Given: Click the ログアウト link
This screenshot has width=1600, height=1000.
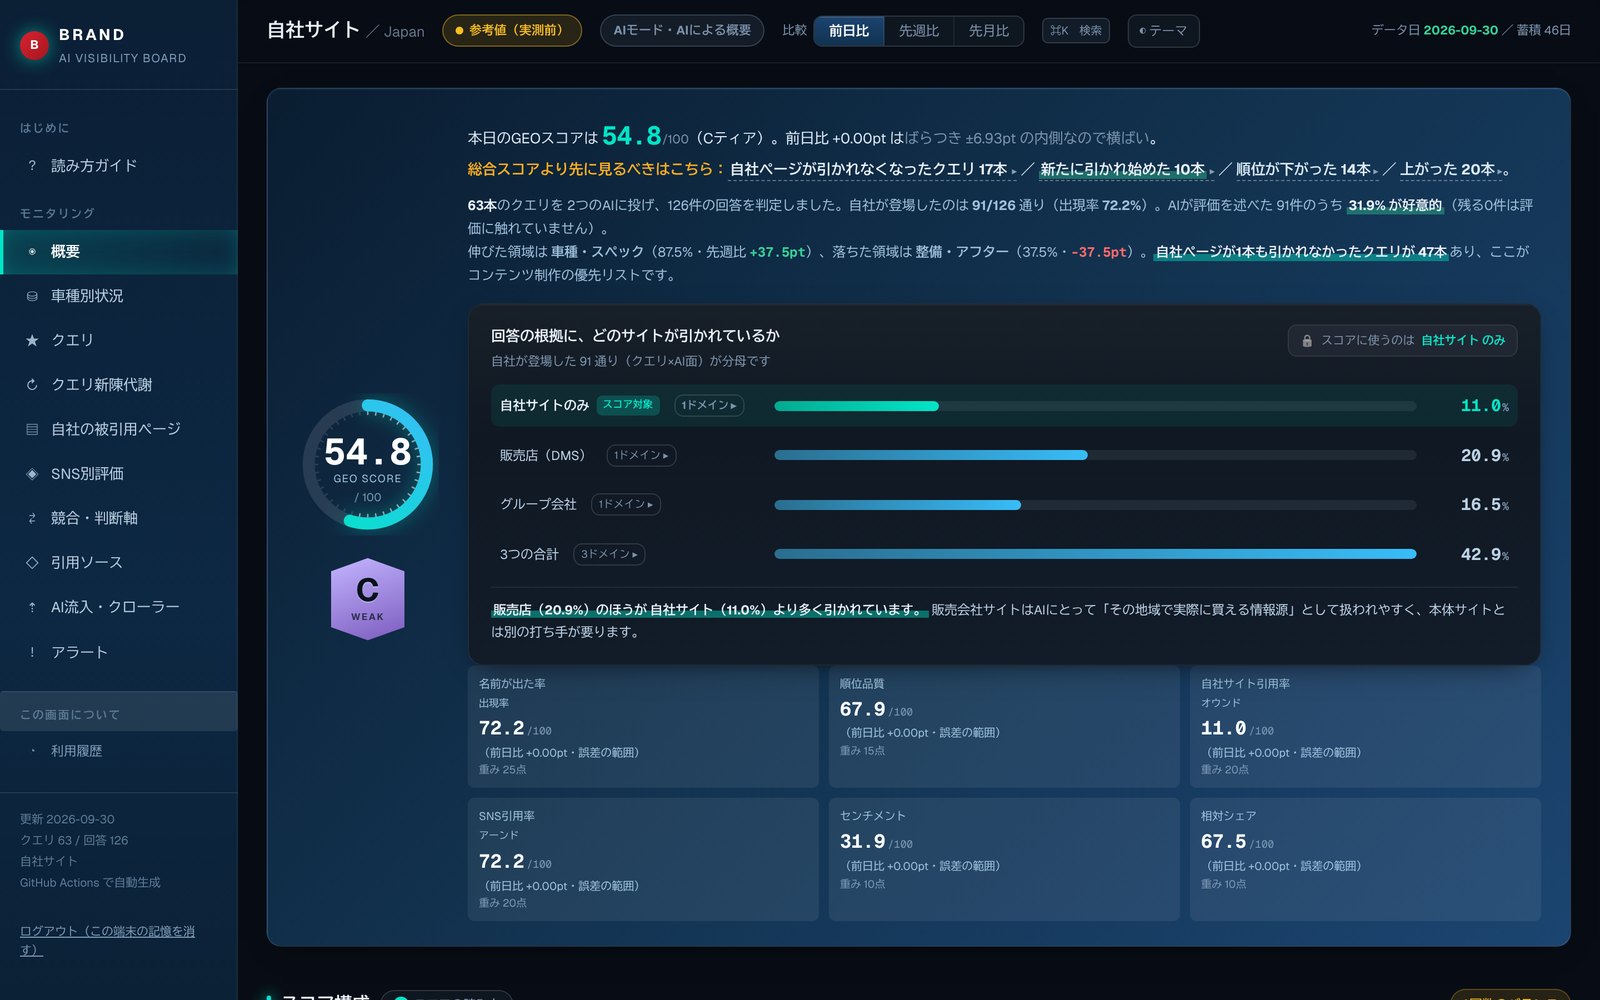Looking at the screenshot, I should click(107, 940).
